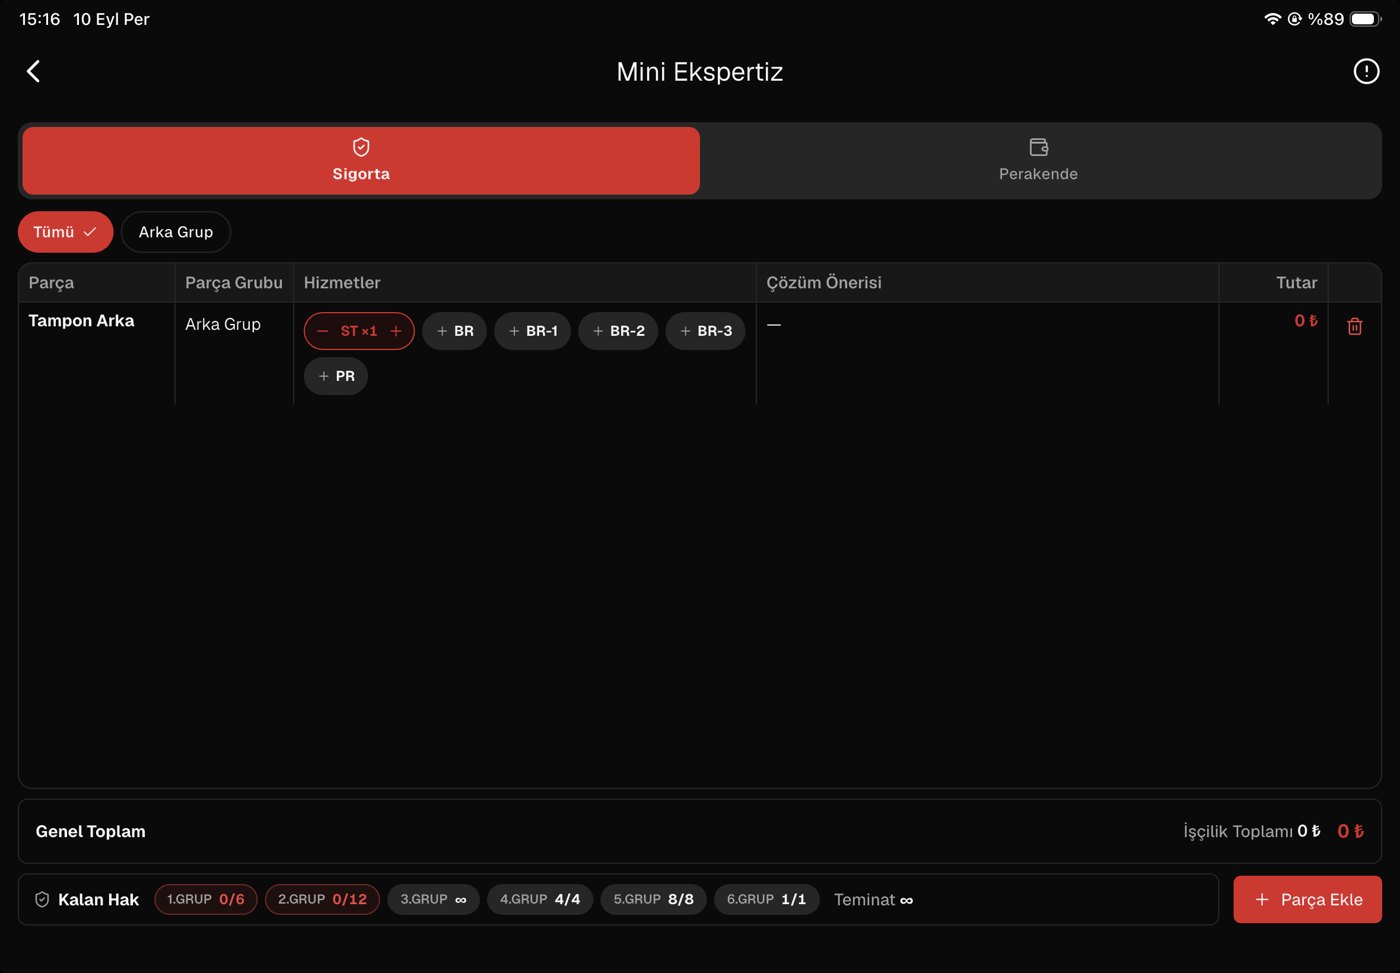This screenshot has width=1400, height=973.
Task: Click the red Genel Toplam 0 ₺ amount
Action: click(x=1351, y=831)
